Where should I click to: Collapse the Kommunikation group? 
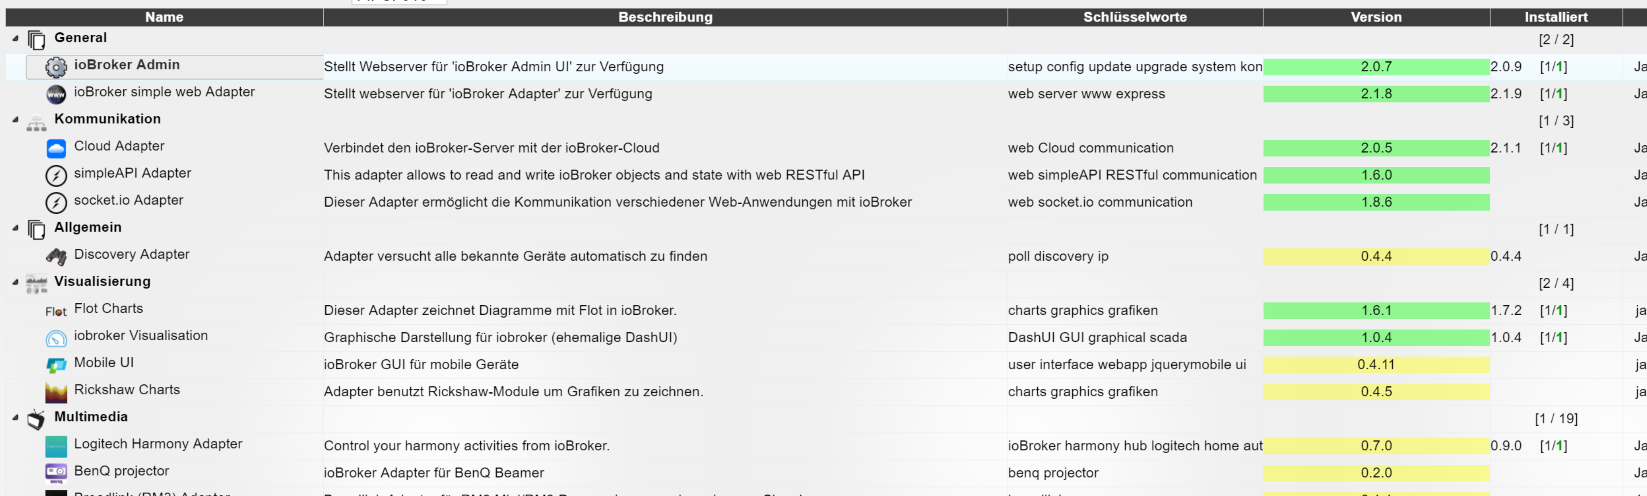click(x=15, y=120)
